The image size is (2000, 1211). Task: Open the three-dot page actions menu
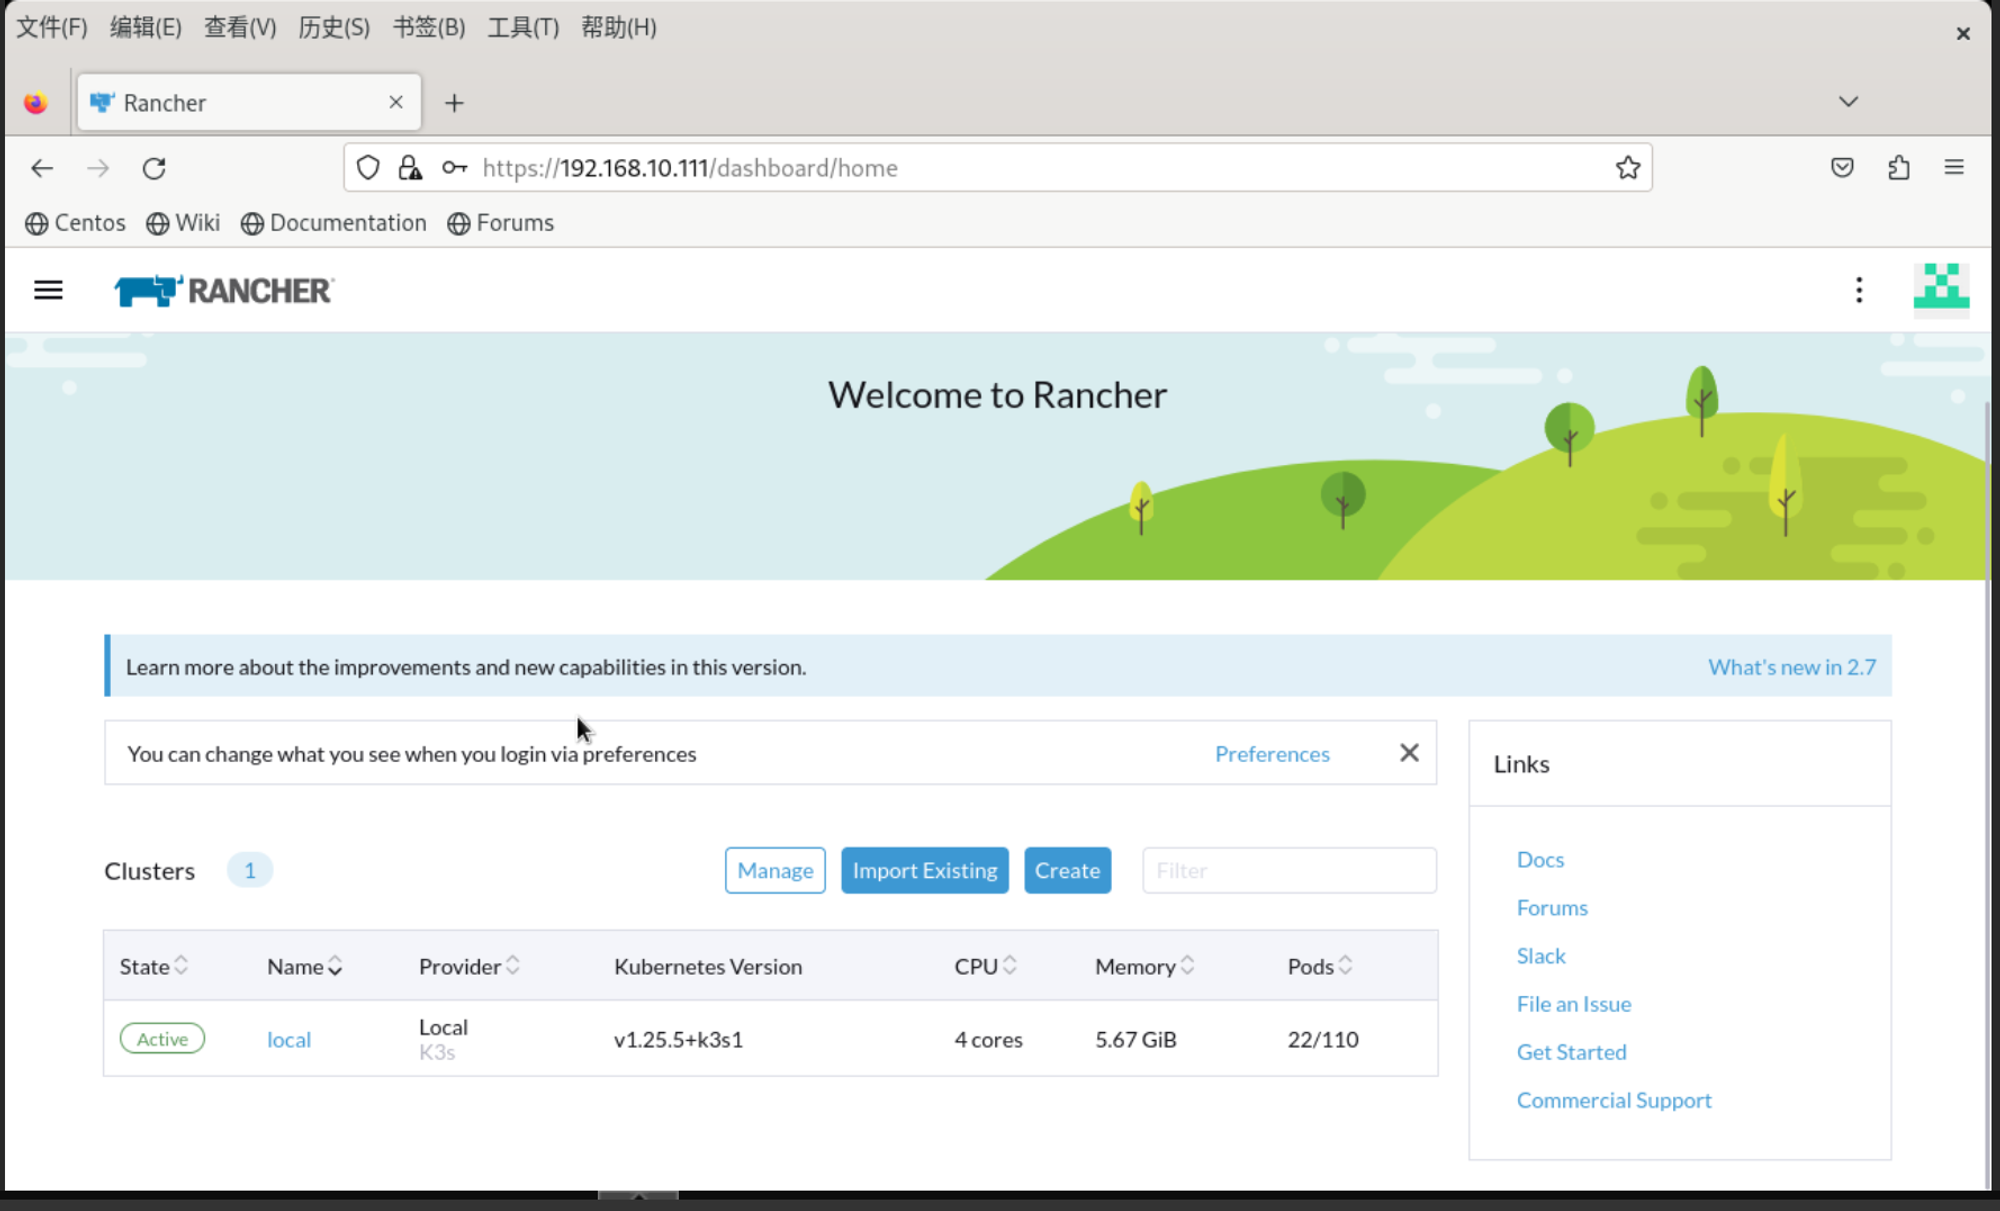pos(1859,291)
